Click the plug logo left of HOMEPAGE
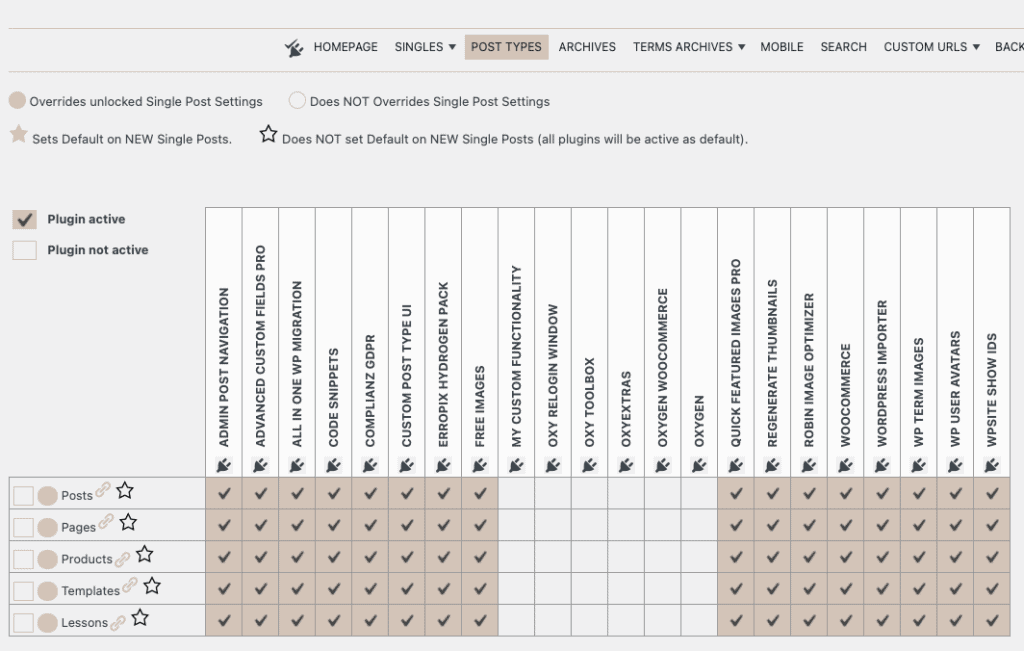Screen dimensions: 1024x651 pos(294,46)
